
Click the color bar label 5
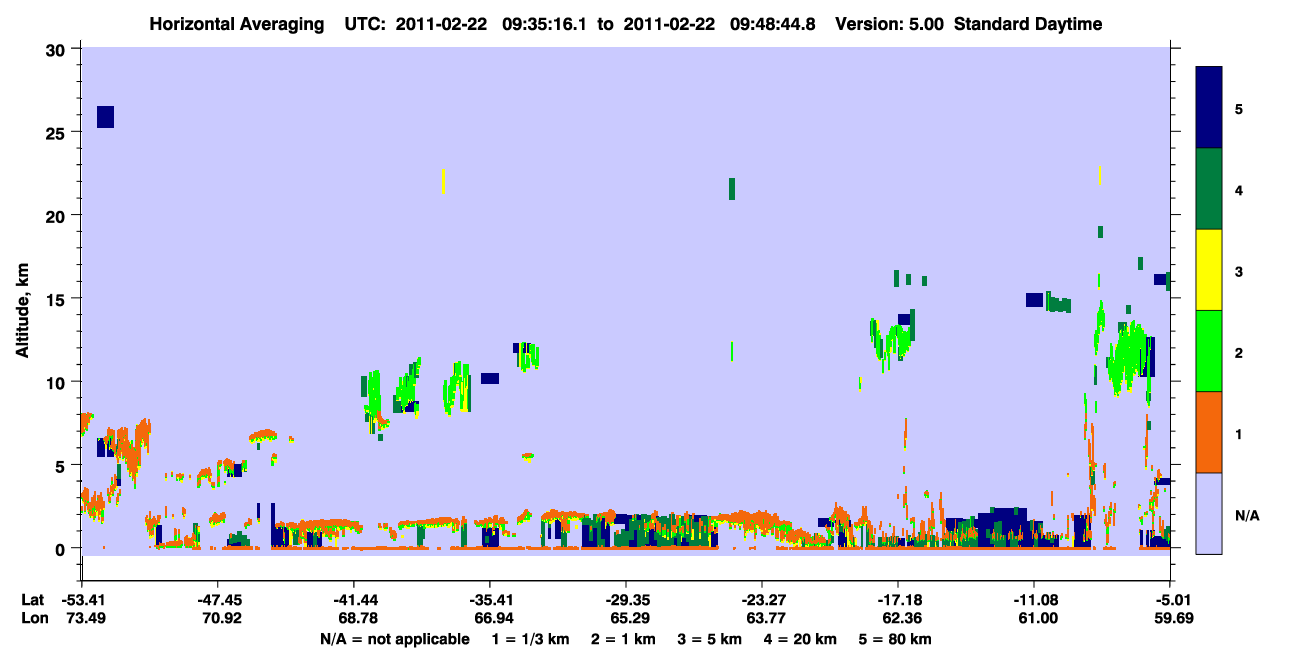pos(1240,108)
